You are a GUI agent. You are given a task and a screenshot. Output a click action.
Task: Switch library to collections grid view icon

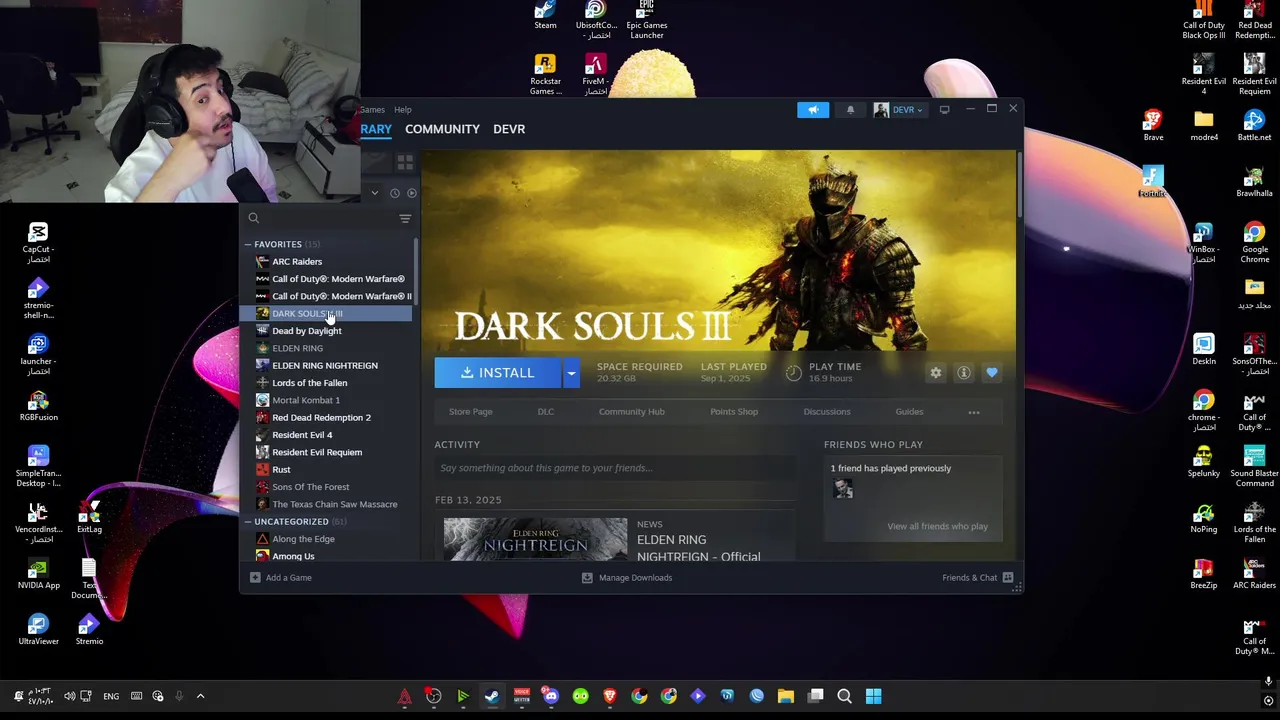tap(405, 162)
